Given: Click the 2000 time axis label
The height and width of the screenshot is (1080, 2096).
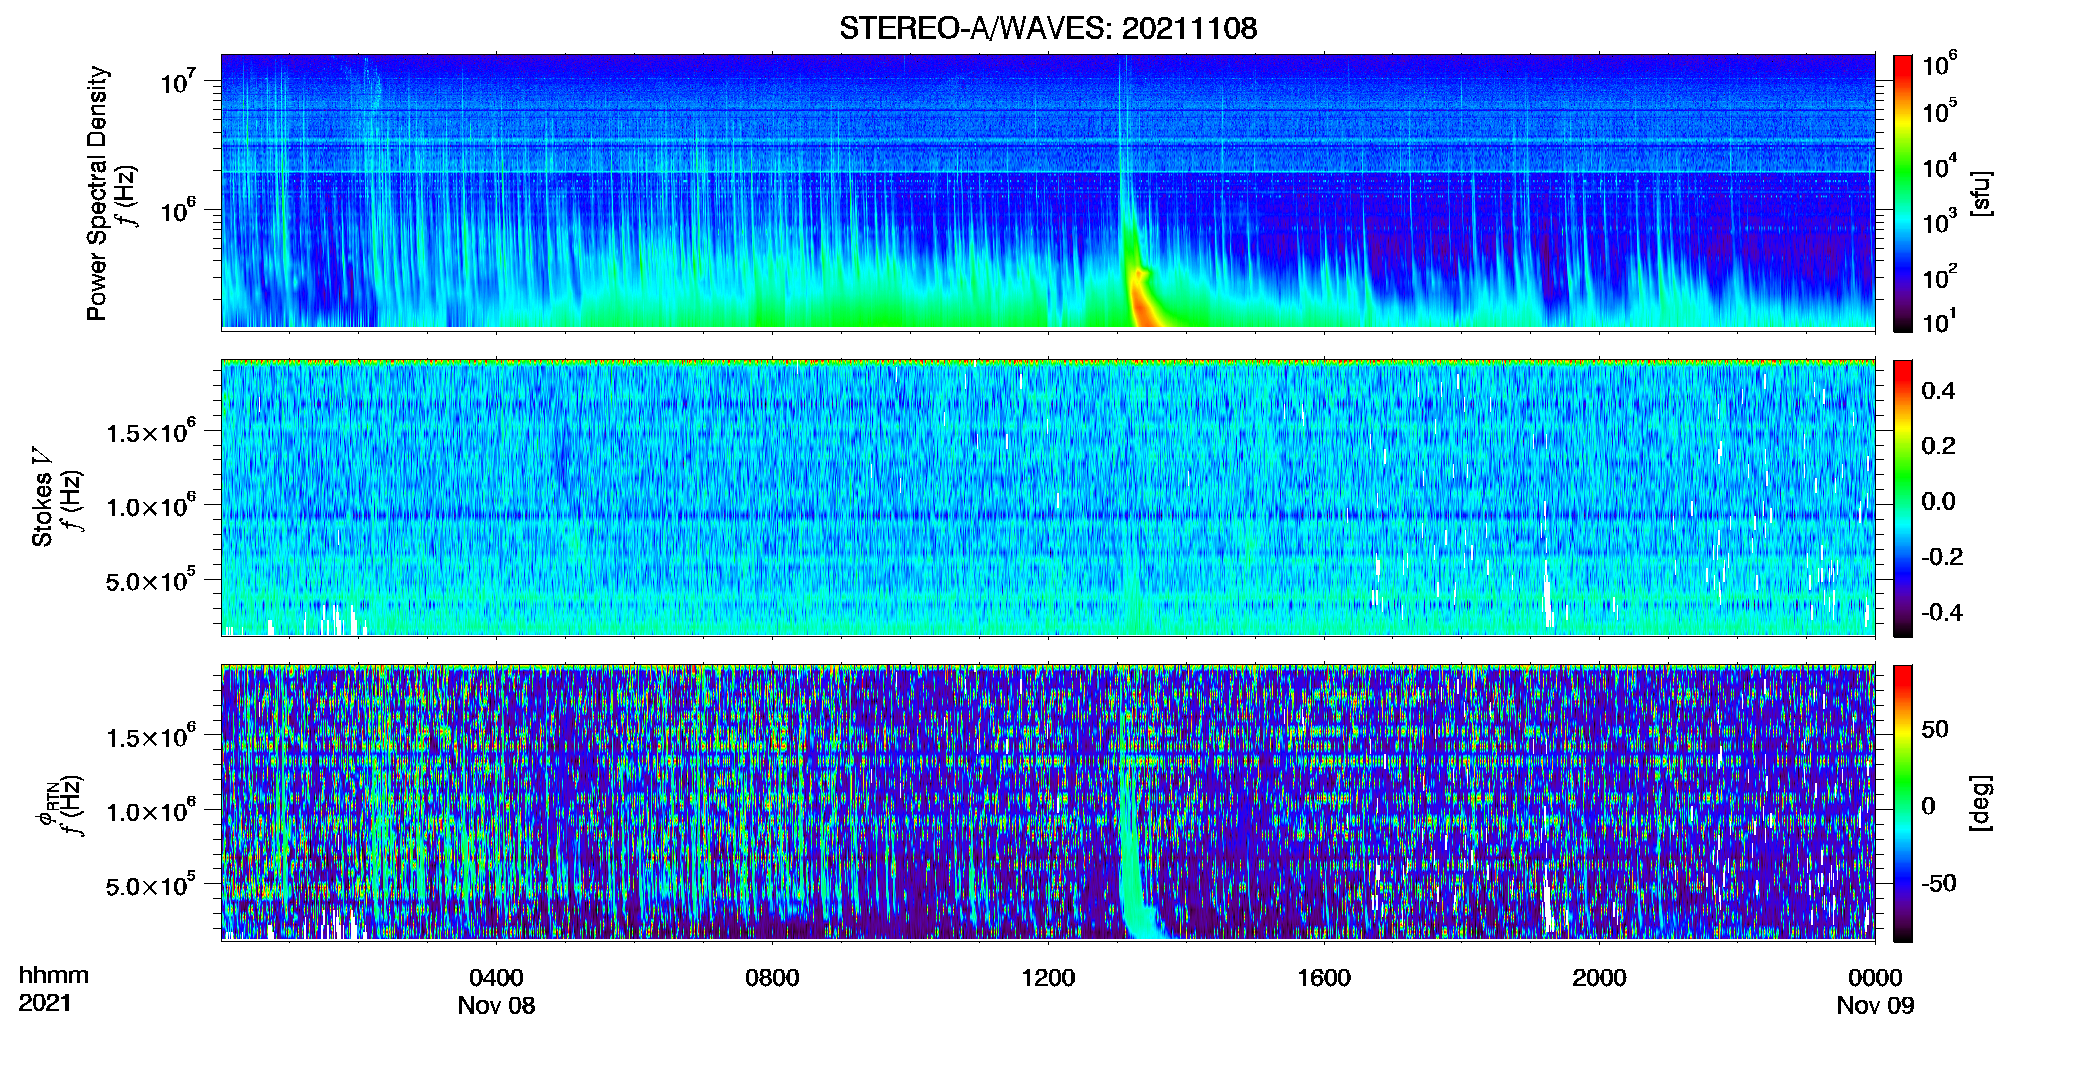Looking at the screenshot, I should 1599,977.
